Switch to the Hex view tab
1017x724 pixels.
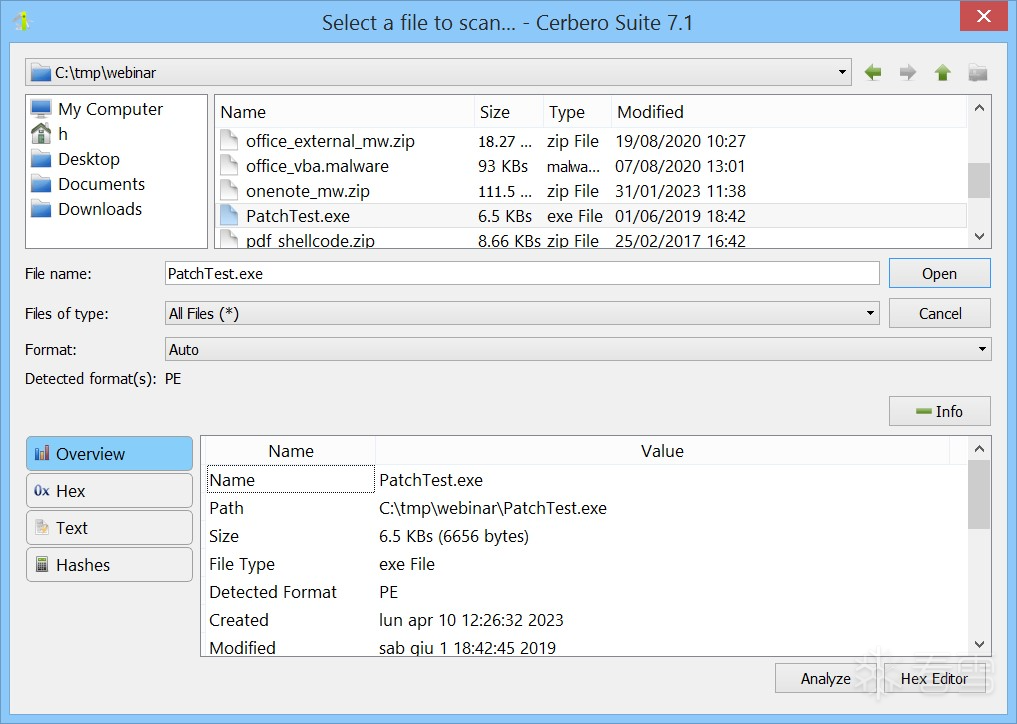click(x=110, y=490)
